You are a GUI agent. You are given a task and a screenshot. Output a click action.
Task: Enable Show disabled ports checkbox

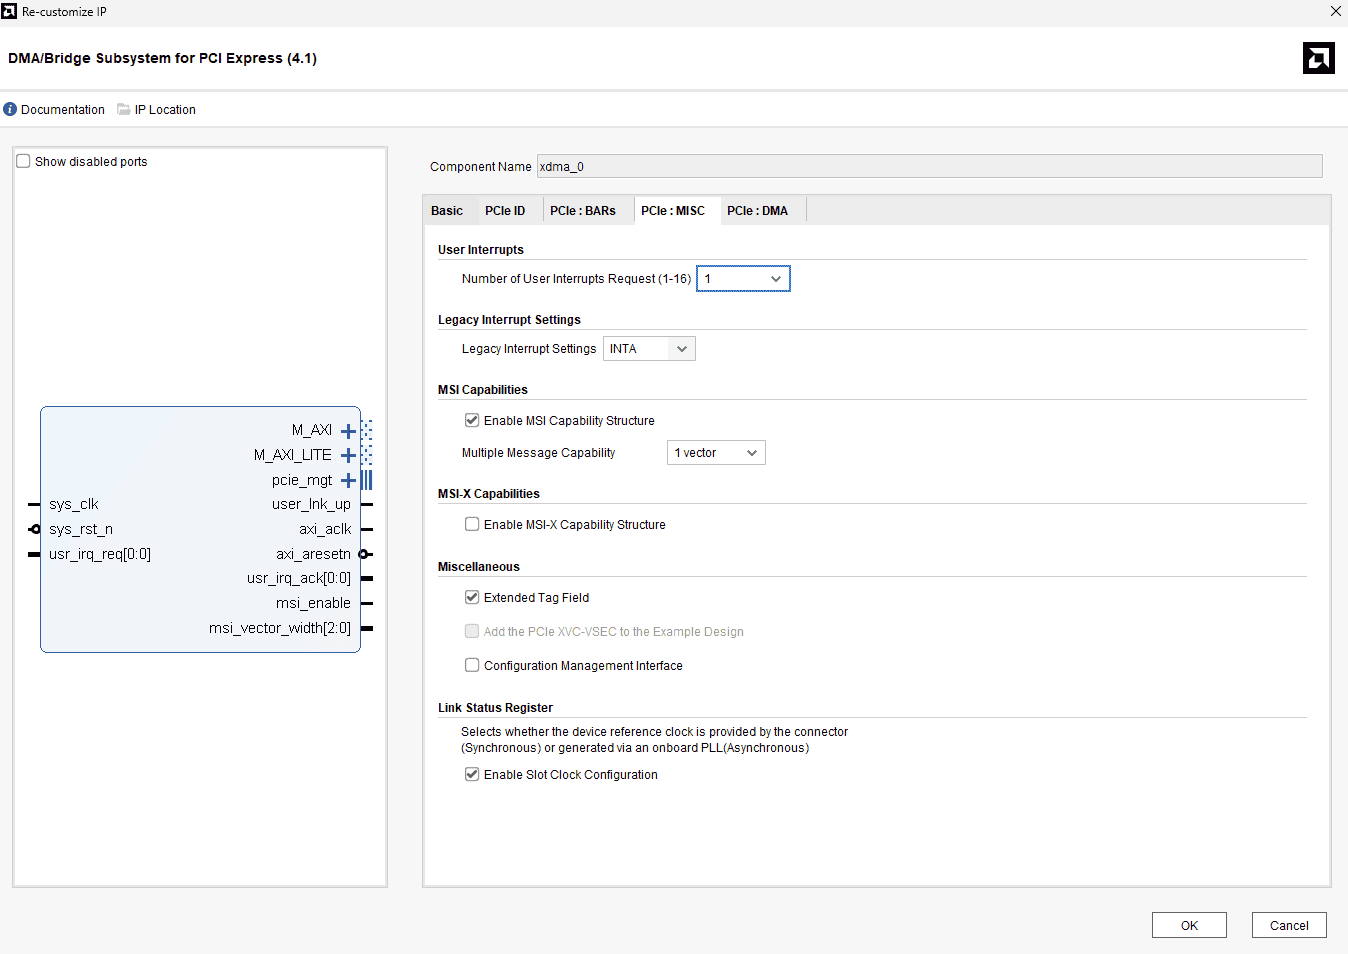pyautogui.click(x=24, y=162)
